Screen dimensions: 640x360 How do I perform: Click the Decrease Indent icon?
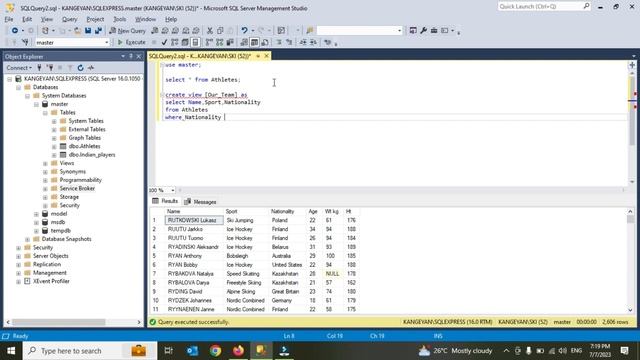click(303, 42)
